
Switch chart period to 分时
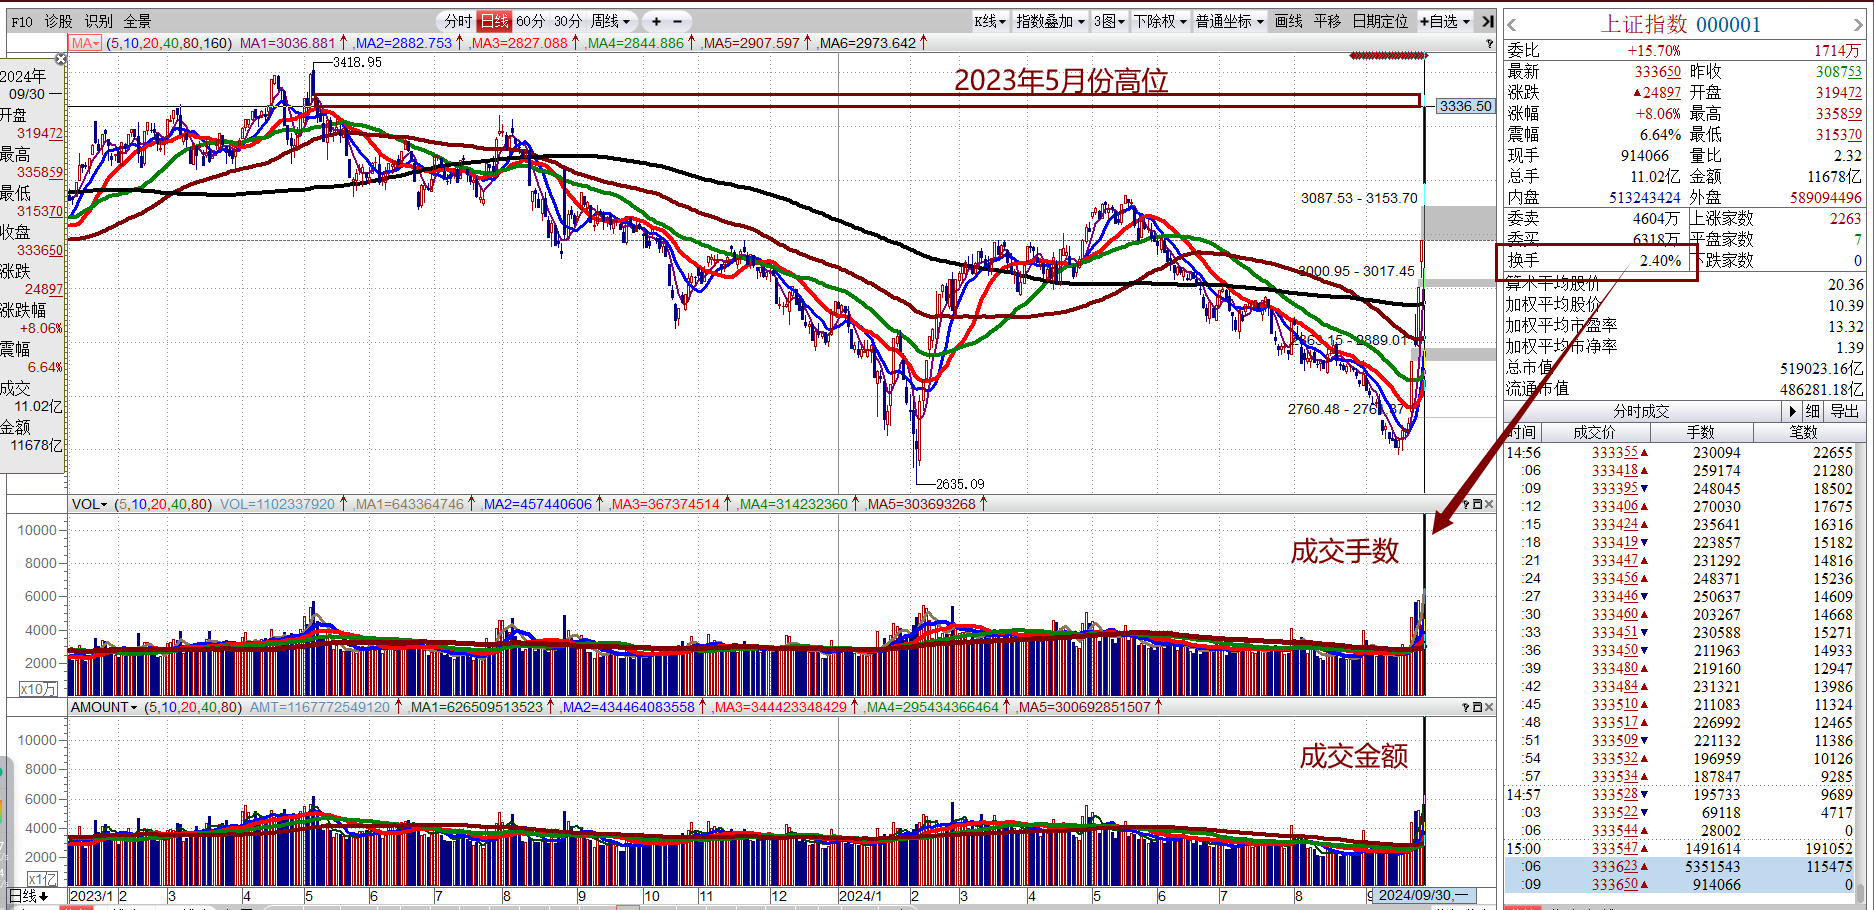tap(458, 21)
